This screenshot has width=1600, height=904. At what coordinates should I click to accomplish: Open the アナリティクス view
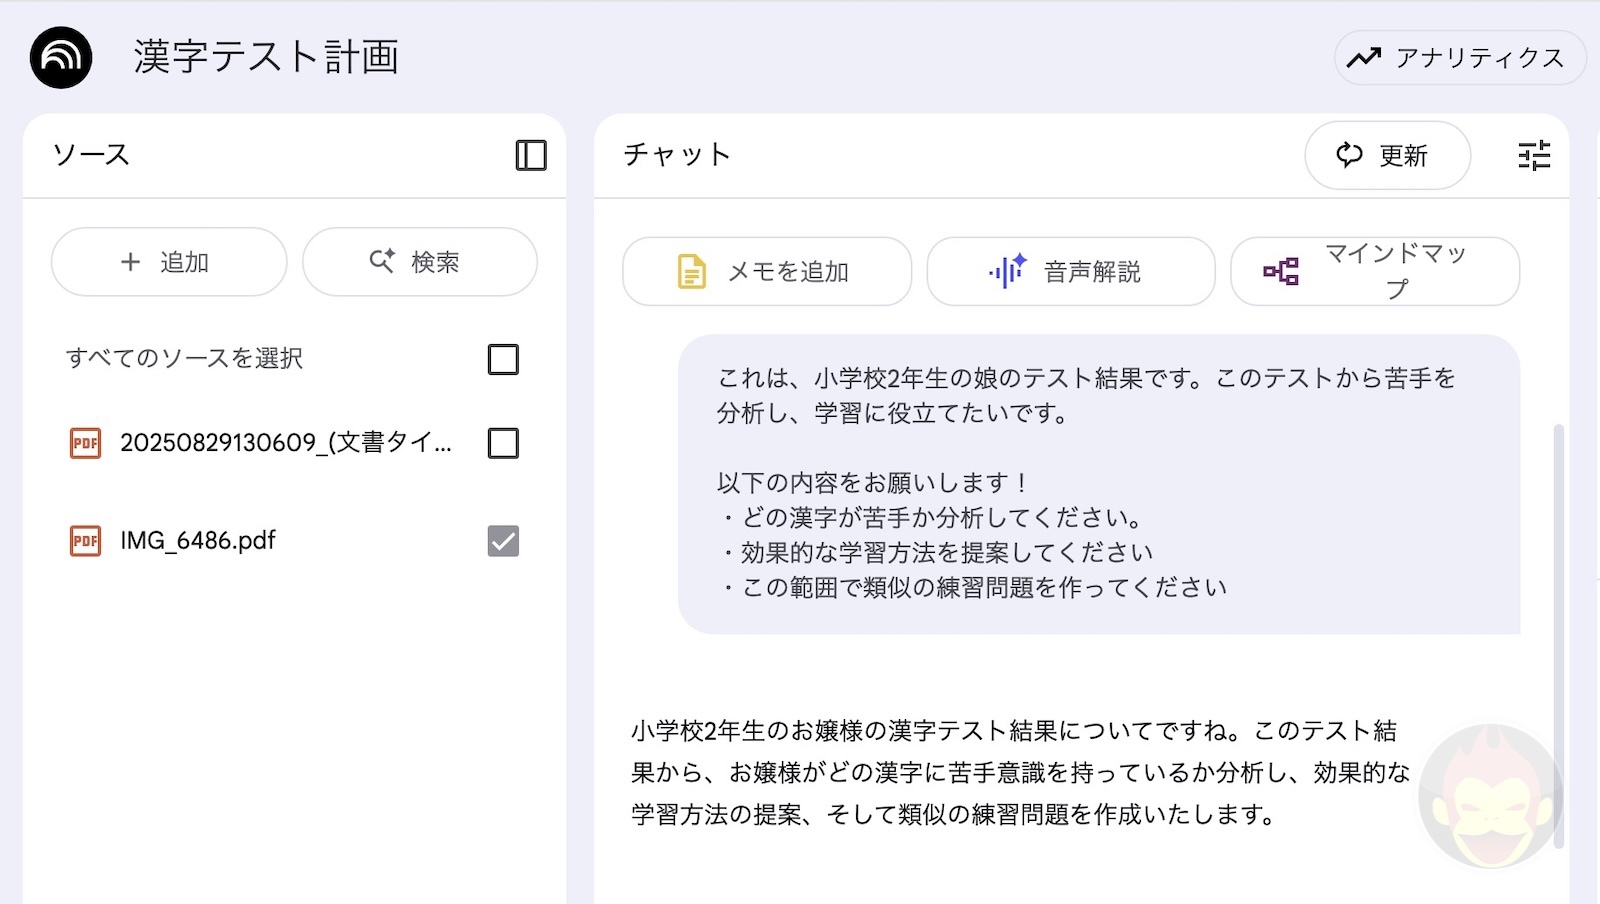(x=1459, y=58)
